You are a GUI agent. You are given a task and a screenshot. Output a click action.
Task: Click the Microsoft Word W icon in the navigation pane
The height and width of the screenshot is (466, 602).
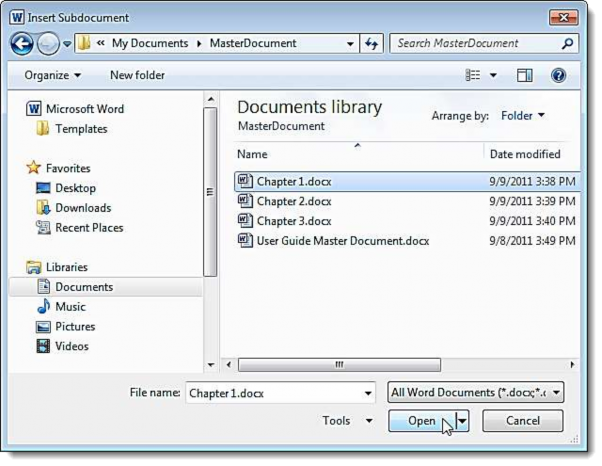click(34, 109)
